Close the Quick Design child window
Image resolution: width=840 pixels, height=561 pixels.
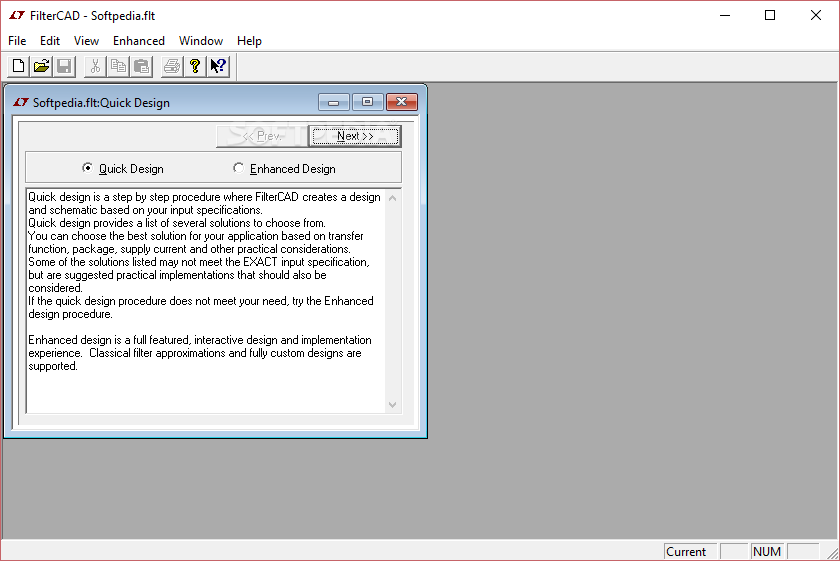(x=402, y=102)
